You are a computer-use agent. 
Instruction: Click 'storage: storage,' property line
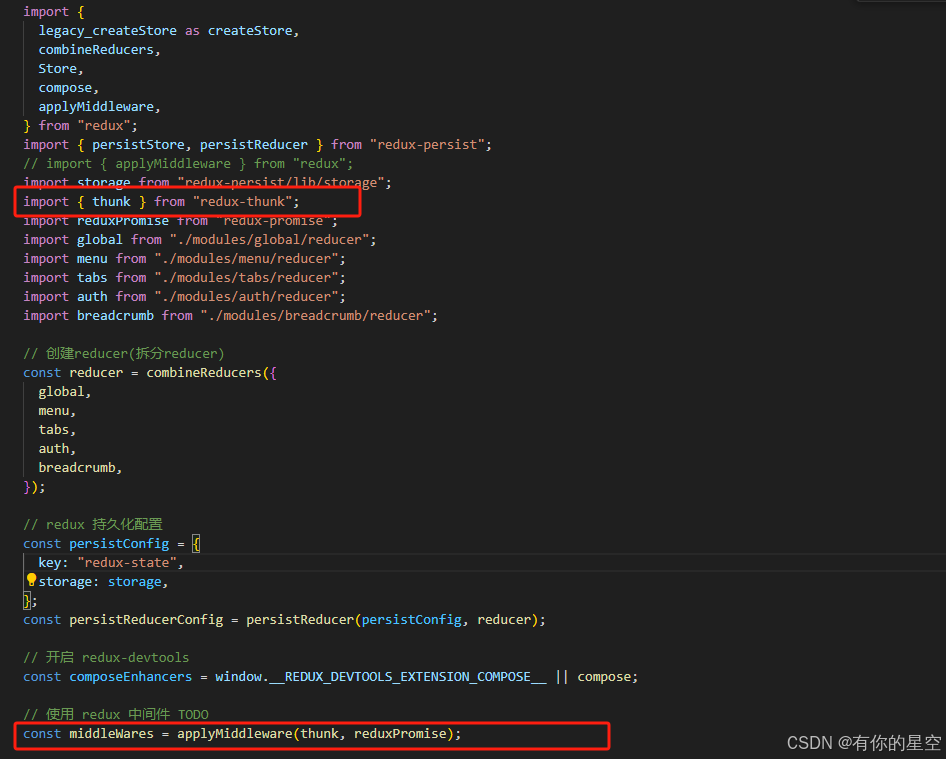103,582
